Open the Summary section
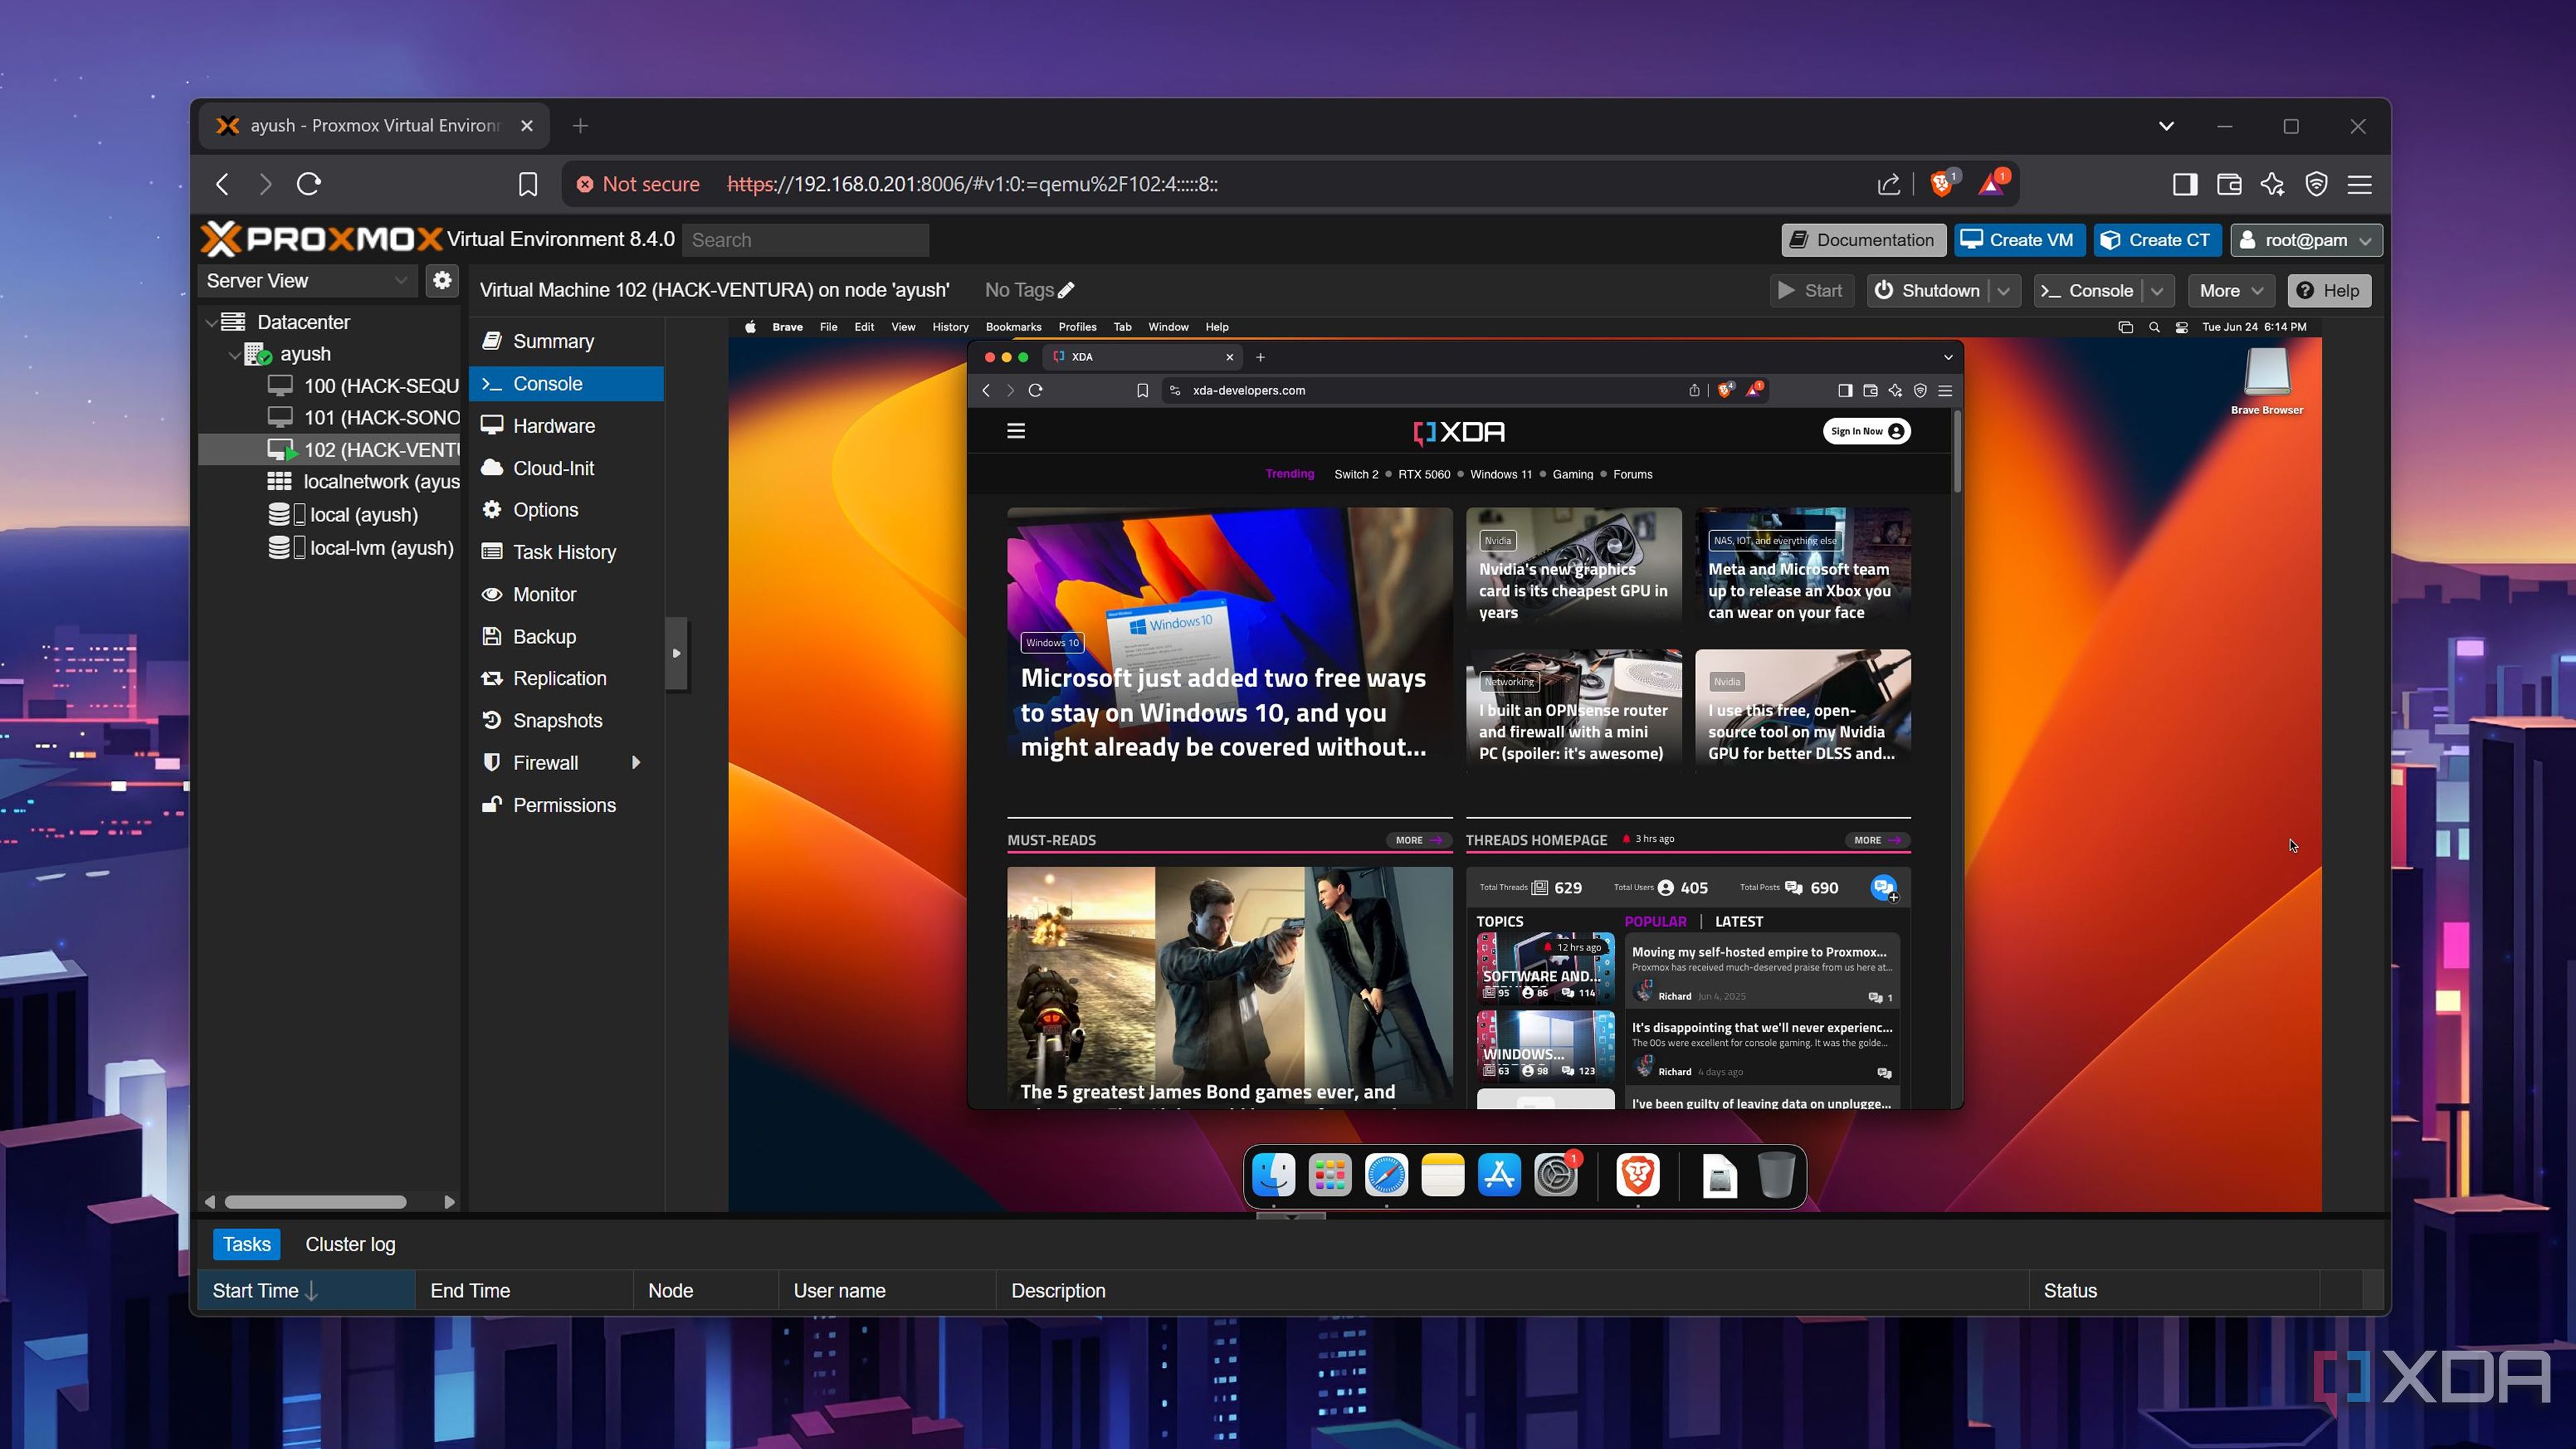The height and width of the screenshot is (1449, 2576). point(566,341)
